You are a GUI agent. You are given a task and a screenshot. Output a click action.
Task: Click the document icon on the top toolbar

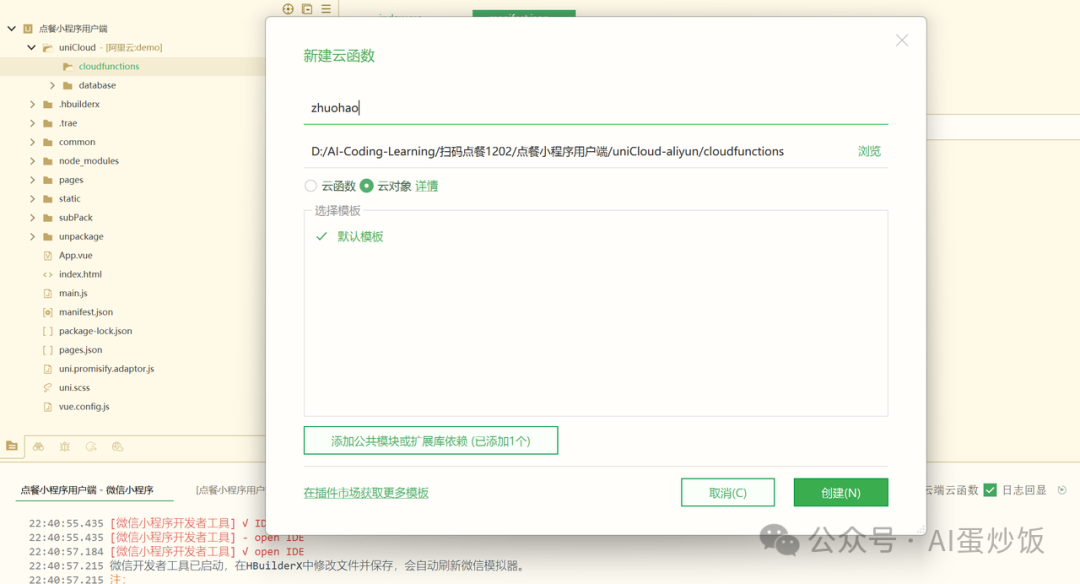click(x=307, y=8)
